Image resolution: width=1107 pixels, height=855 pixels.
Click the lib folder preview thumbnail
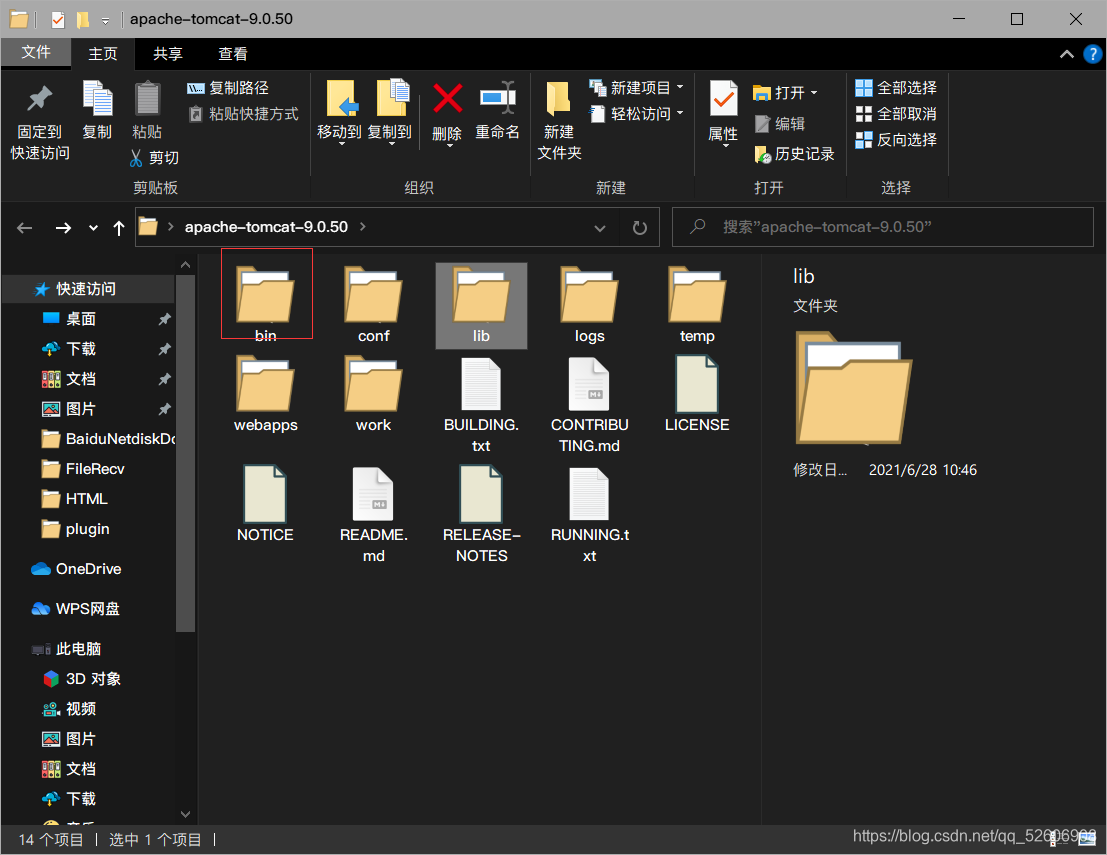pyautogui.click(x=854, y=388)
